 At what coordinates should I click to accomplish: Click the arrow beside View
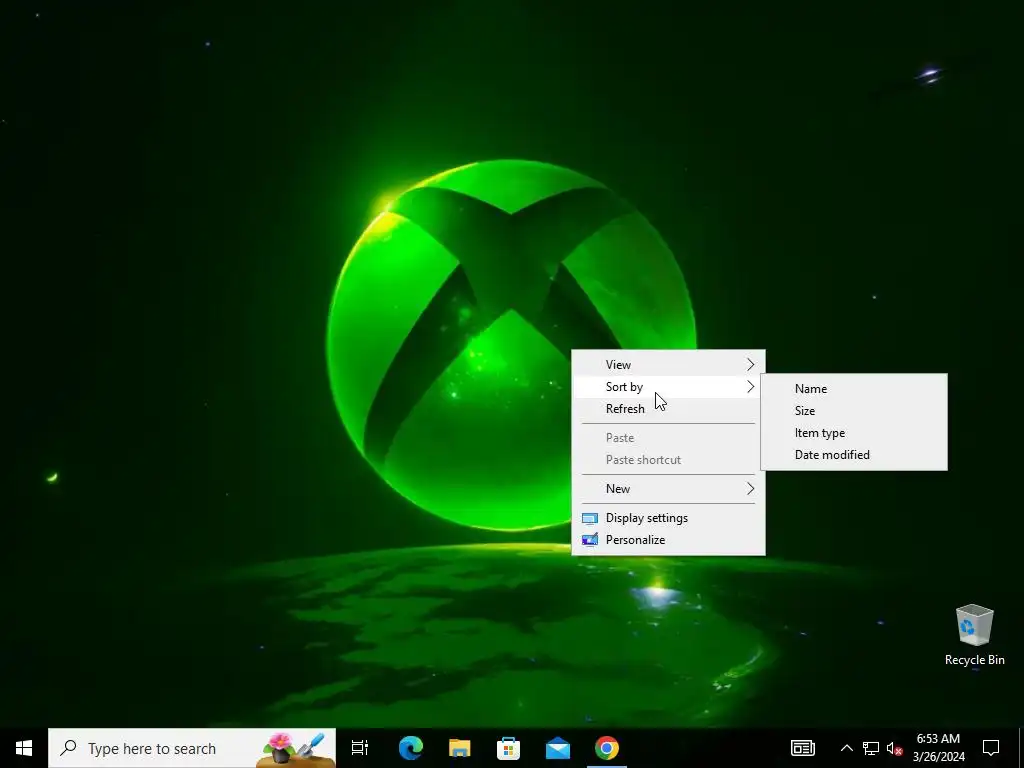750,364
